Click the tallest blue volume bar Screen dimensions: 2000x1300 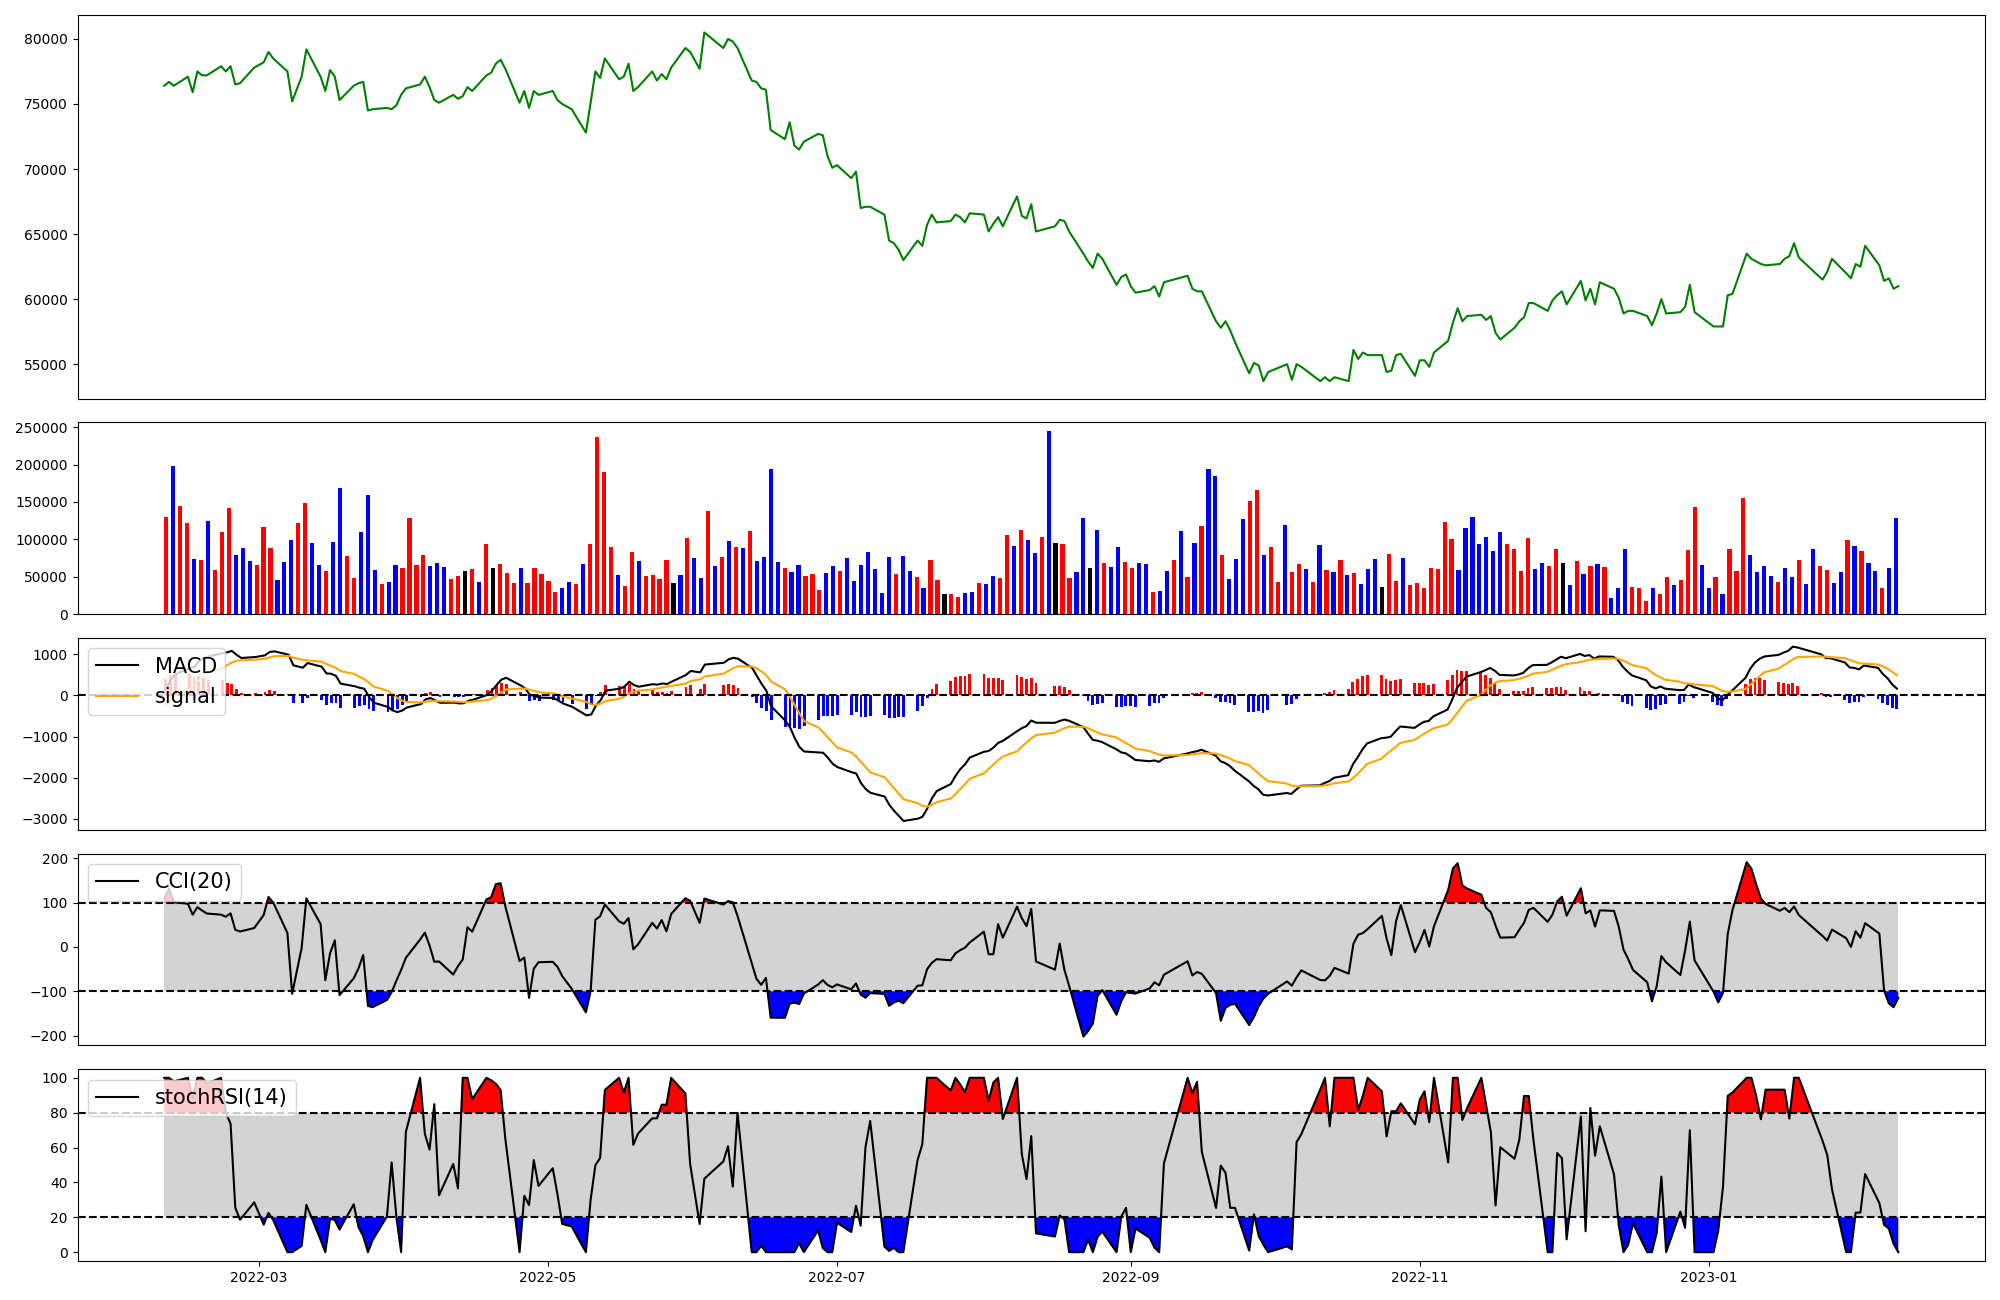click(1049, 522)
